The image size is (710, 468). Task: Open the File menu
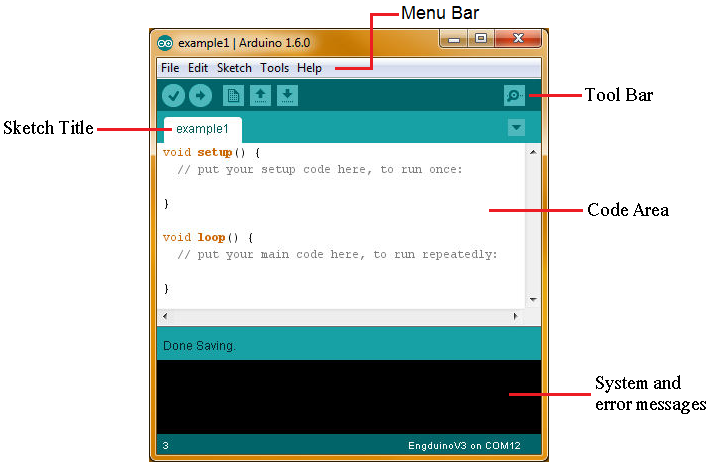point(170,68)
